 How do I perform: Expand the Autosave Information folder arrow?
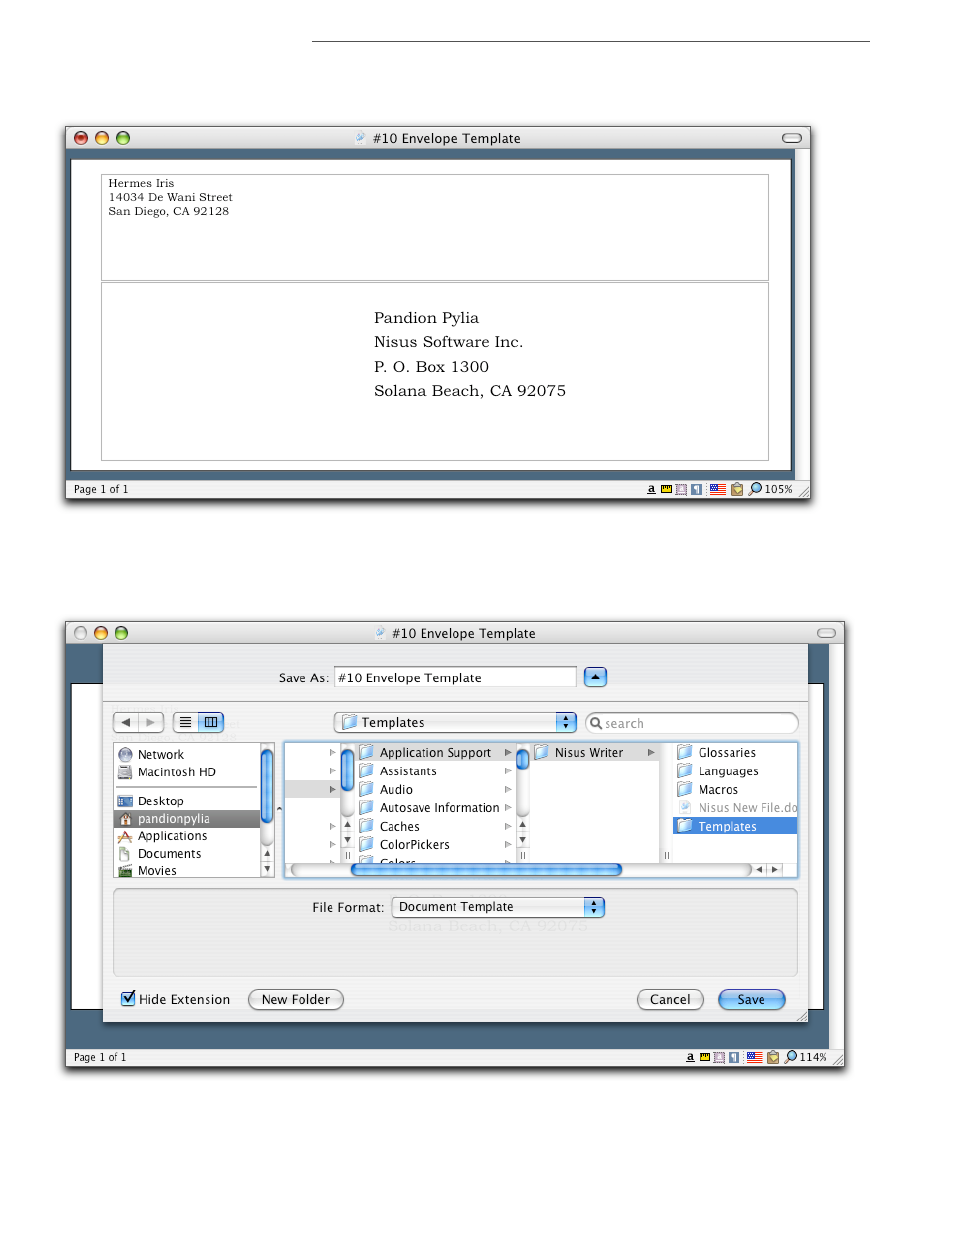[x=508, y=807]
